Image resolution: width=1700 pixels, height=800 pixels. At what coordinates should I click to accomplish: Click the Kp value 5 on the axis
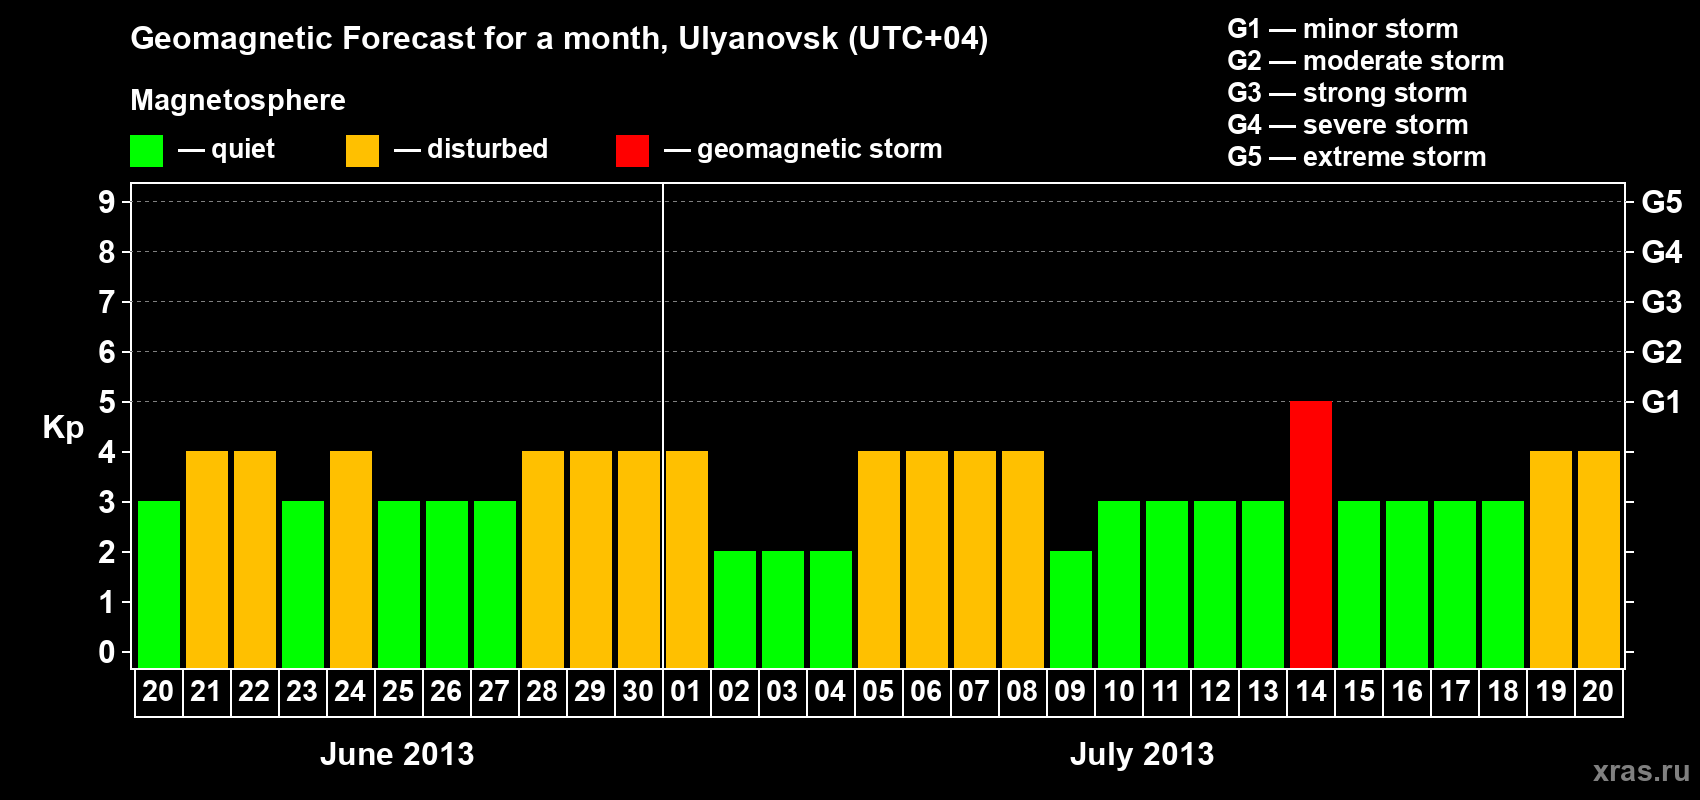pos(107,402)
